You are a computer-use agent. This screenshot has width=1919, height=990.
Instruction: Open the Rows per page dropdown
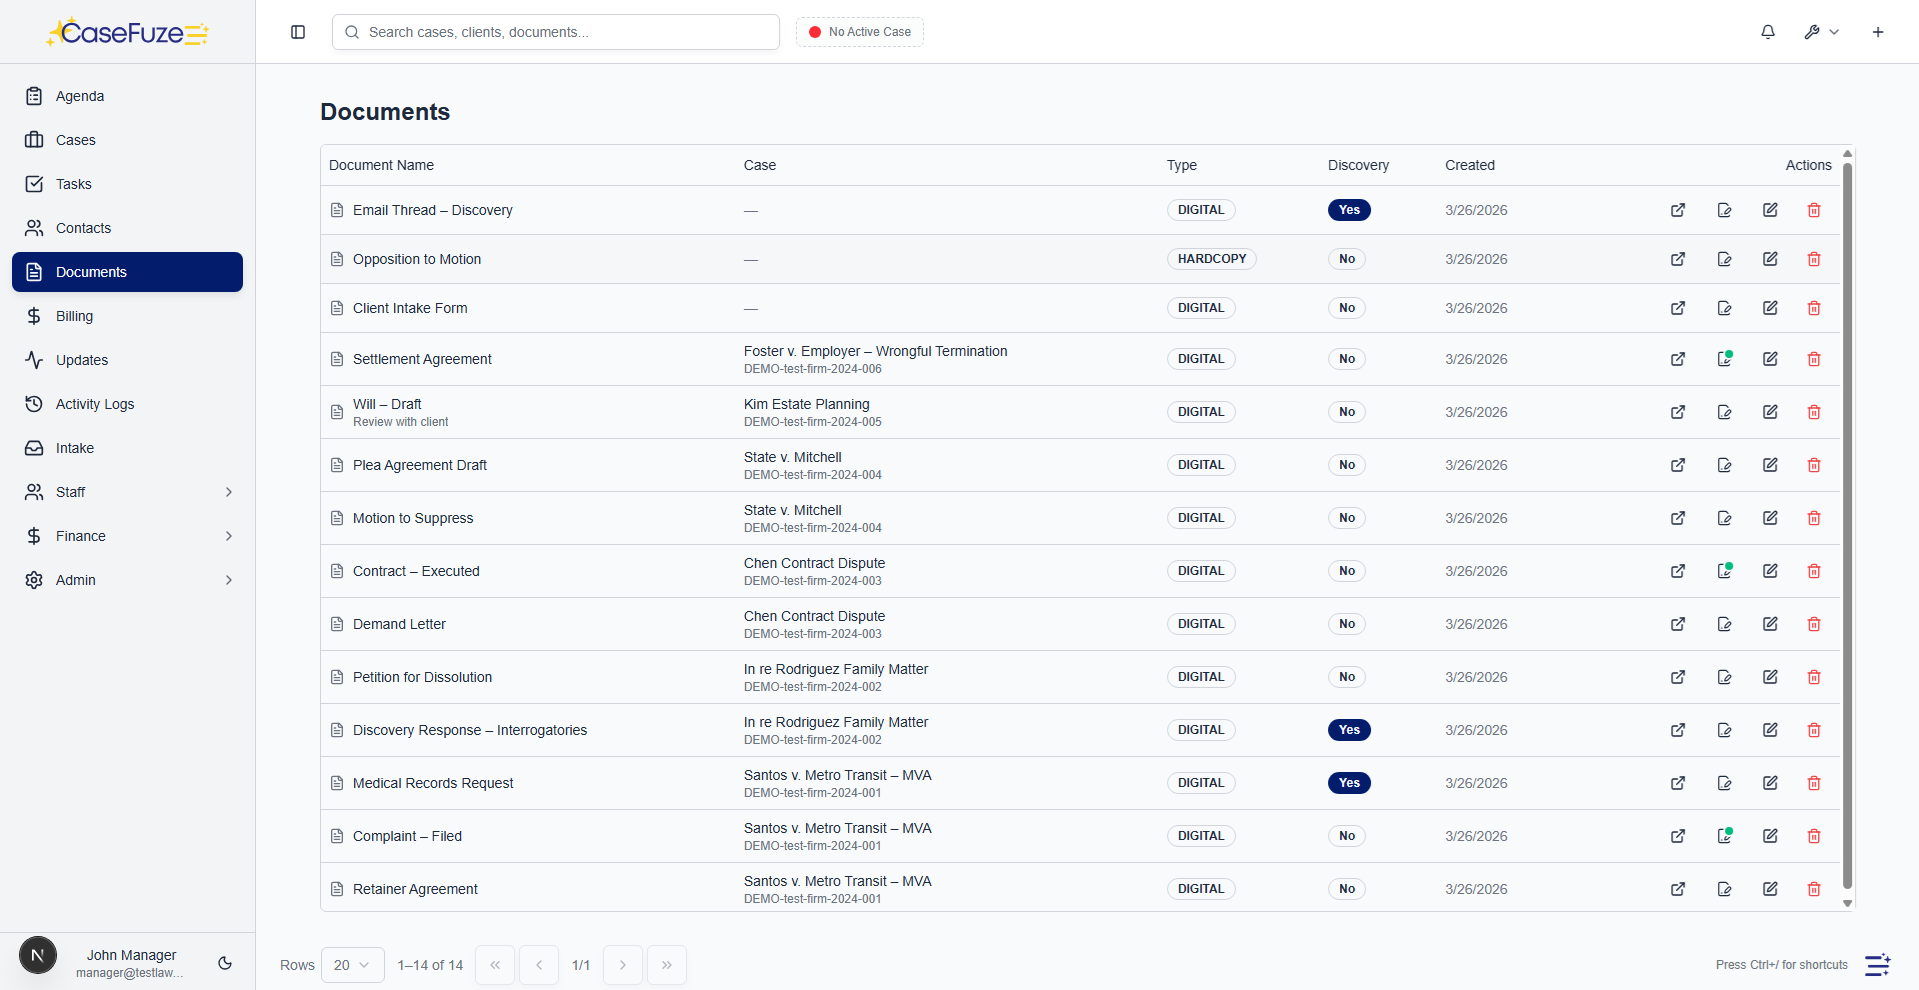tap(352, 965)
